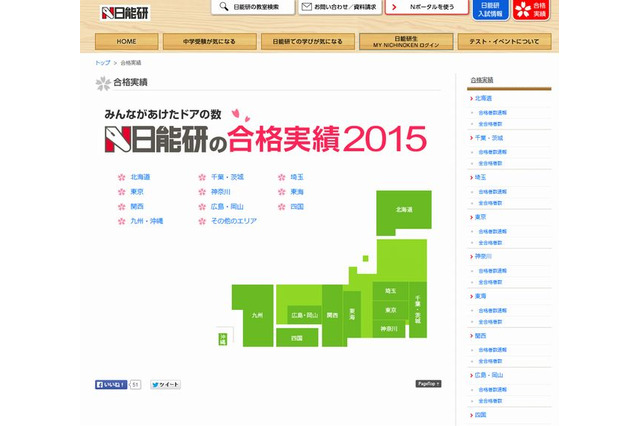Open 日能研での学びが気になる nav item
This screenshot has height=426, width=640.
click(308, 41)
